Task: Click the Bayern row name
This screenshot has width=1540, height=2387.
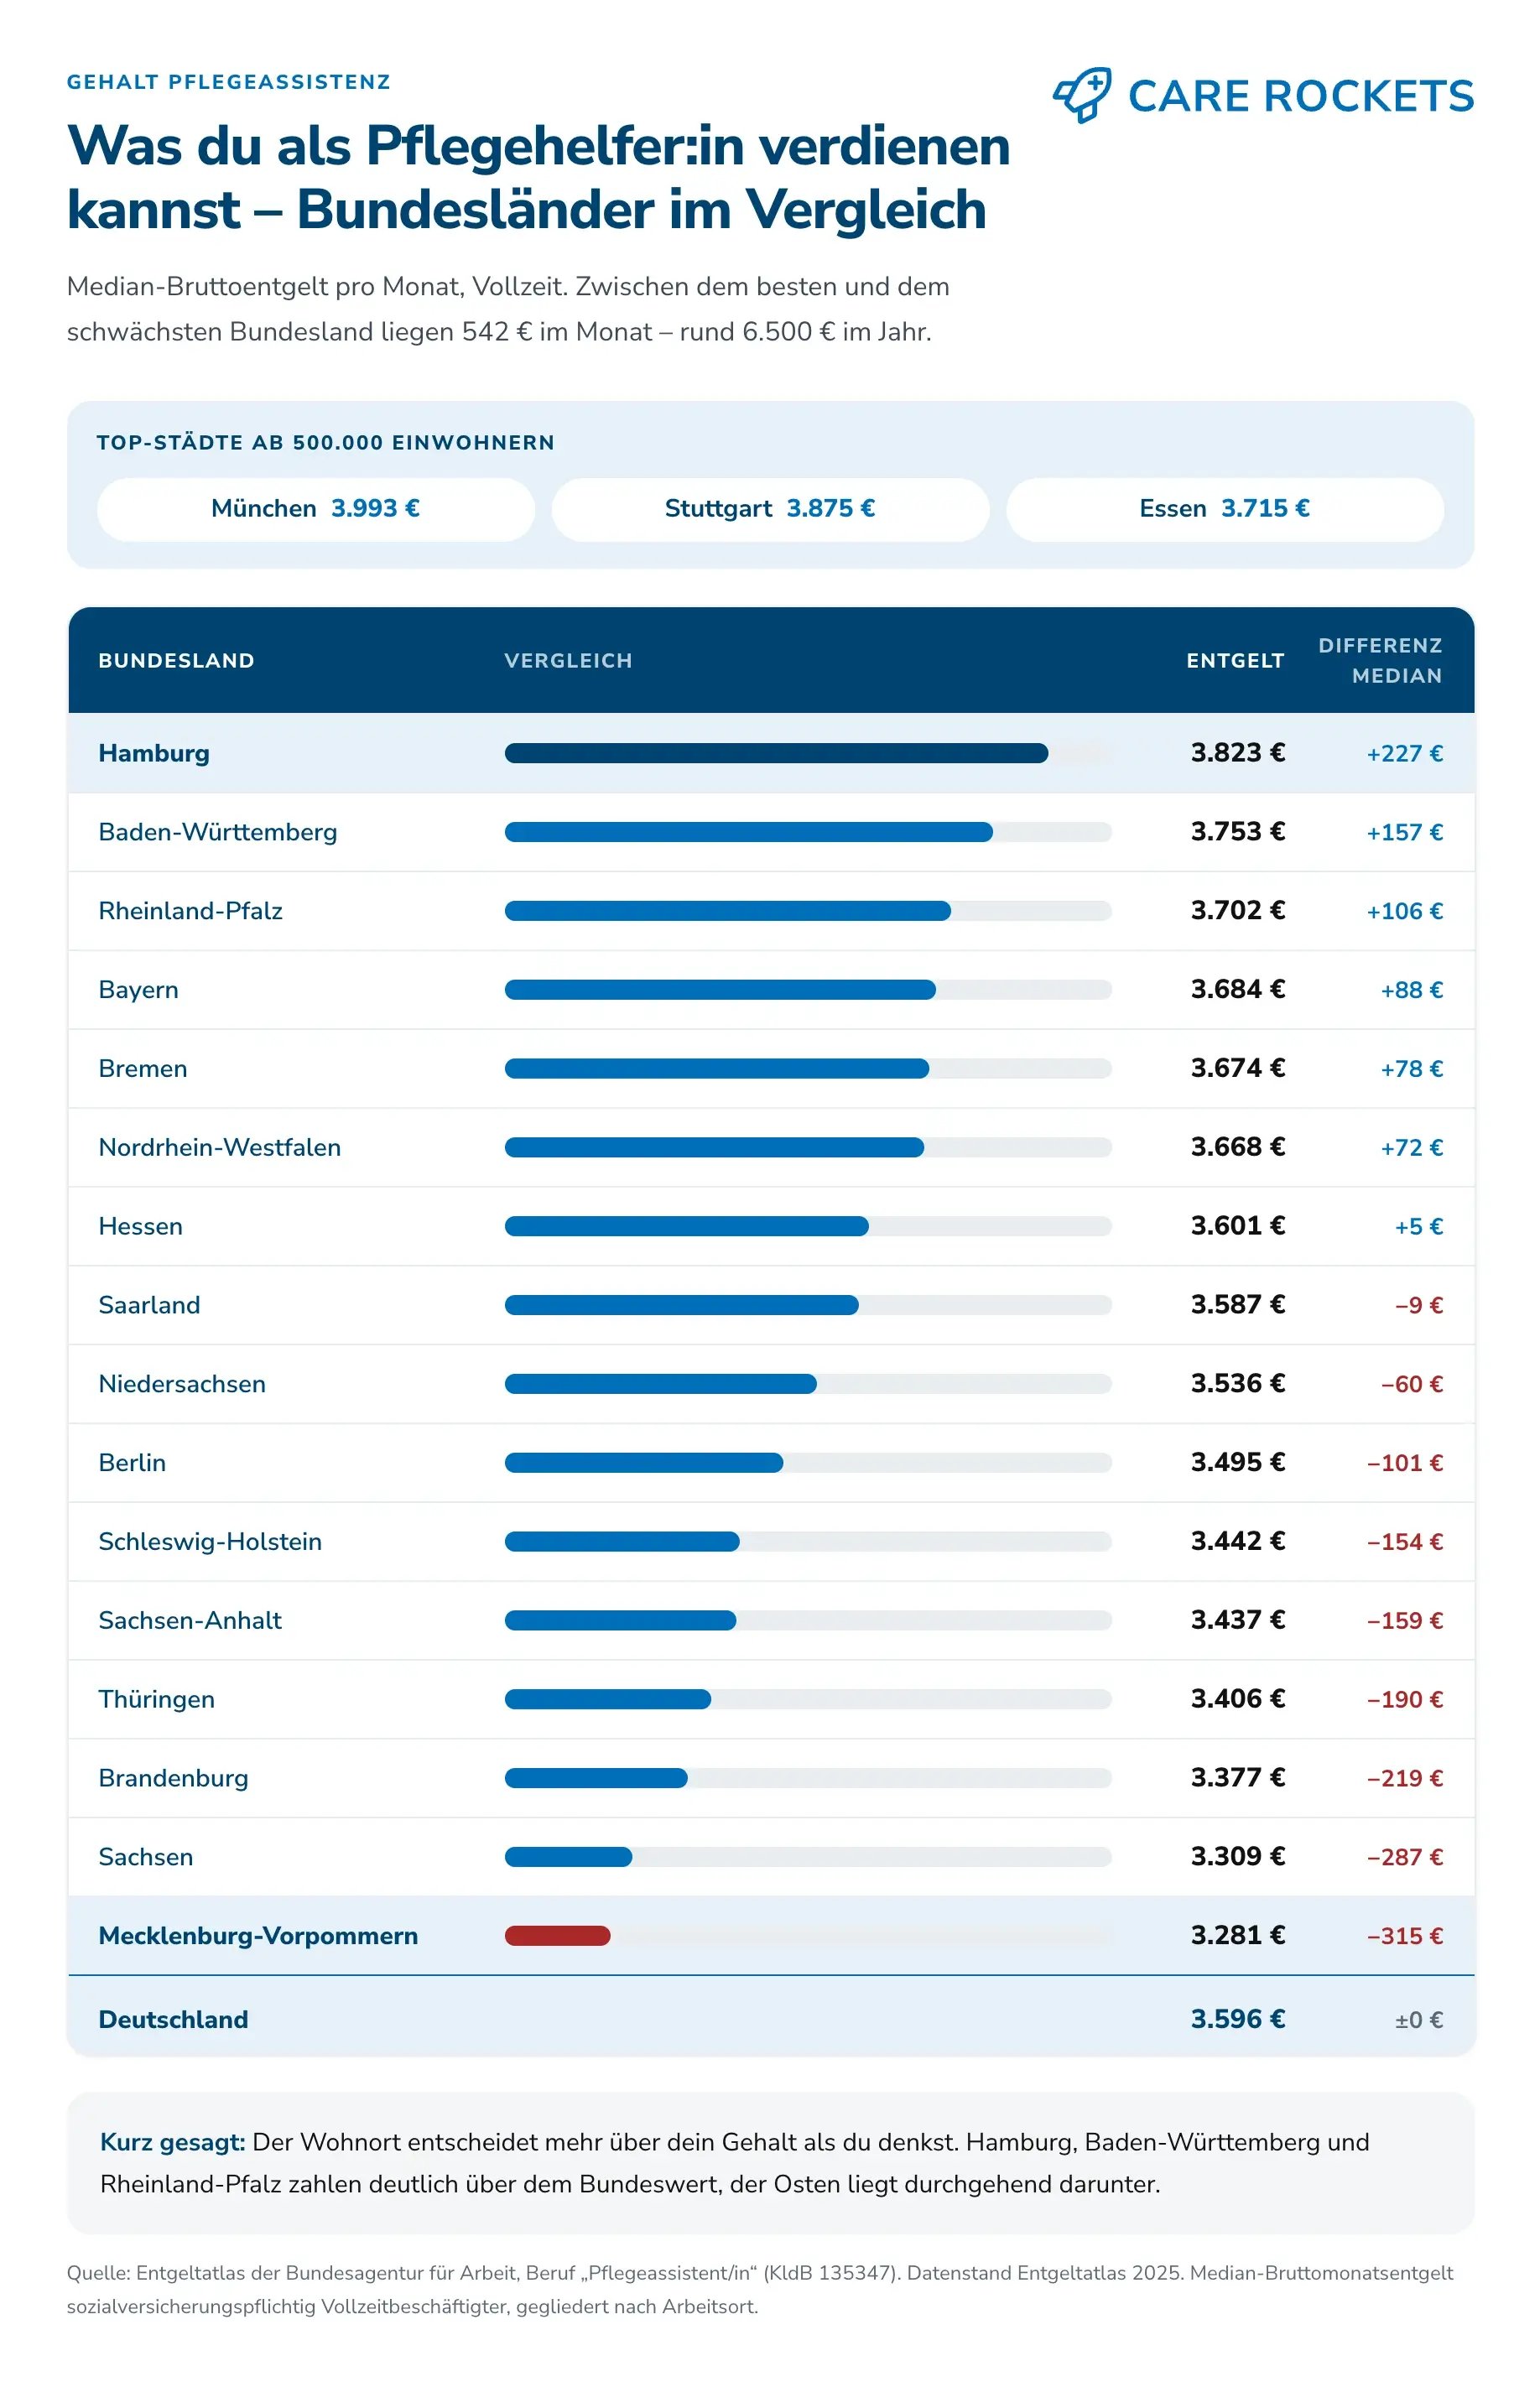Action: click(x=138, y=990)
